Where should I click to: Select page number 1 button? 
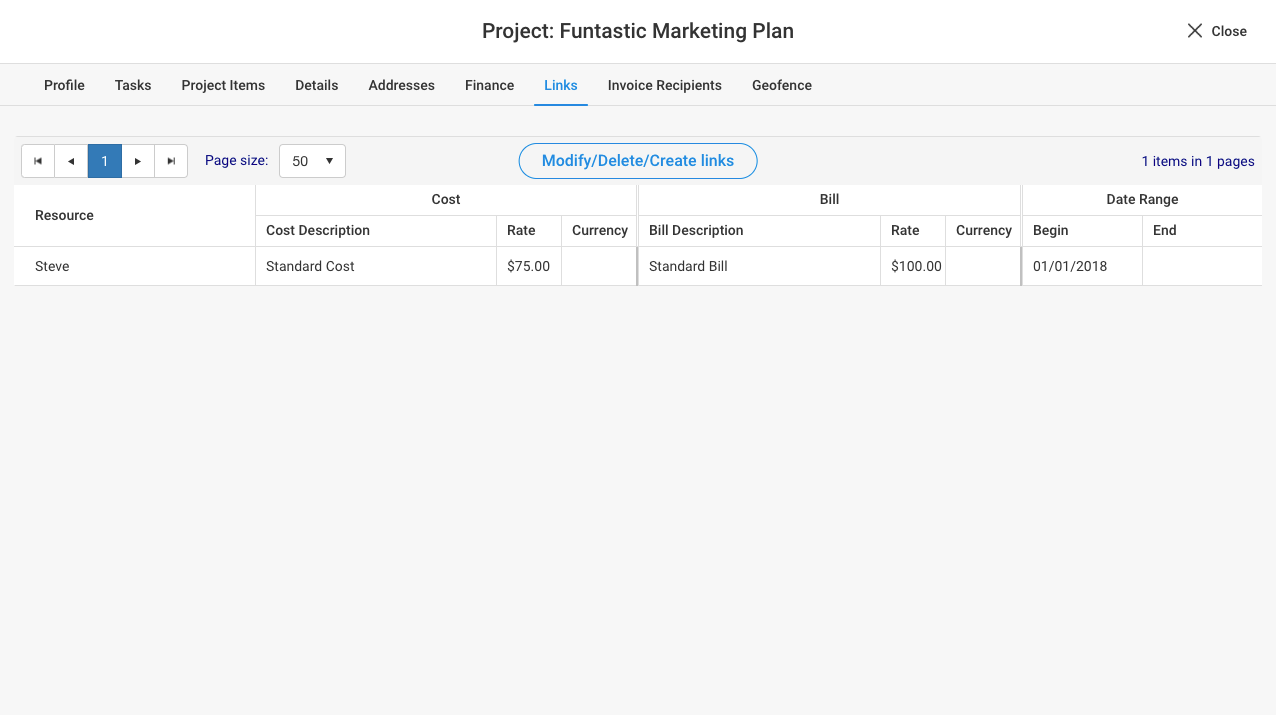(105, 161)
